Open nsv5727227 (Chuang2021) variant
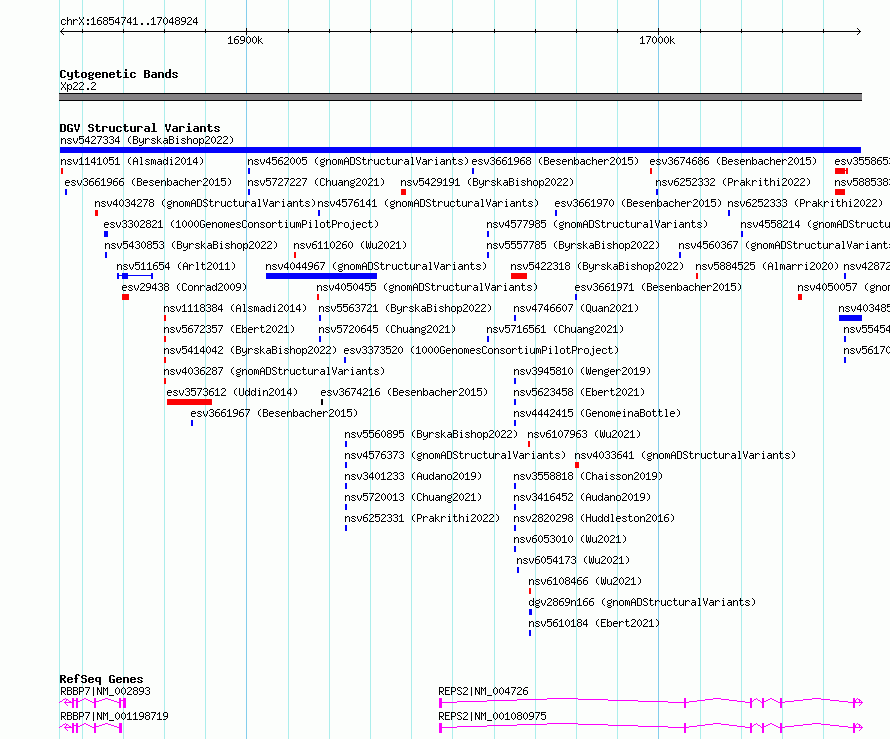This screenshot has width=890, height=739. coord(316,182)
